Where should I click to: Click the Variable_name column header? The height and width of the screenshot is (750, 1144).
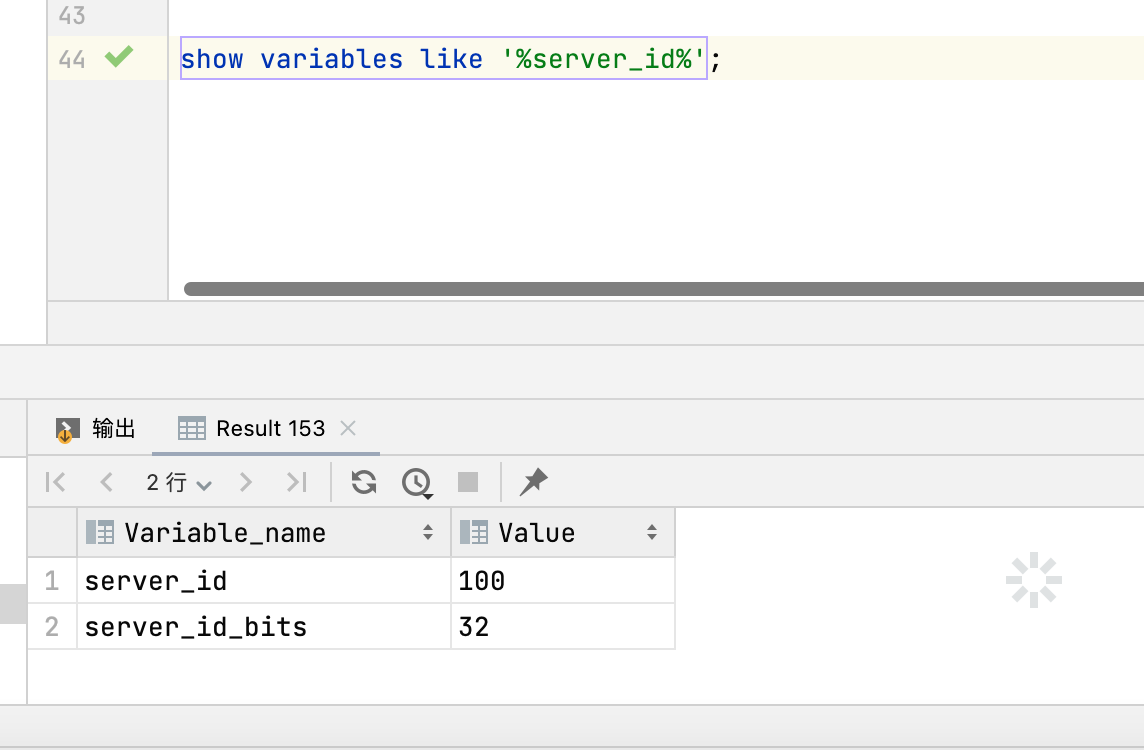[x=225, y=533]
